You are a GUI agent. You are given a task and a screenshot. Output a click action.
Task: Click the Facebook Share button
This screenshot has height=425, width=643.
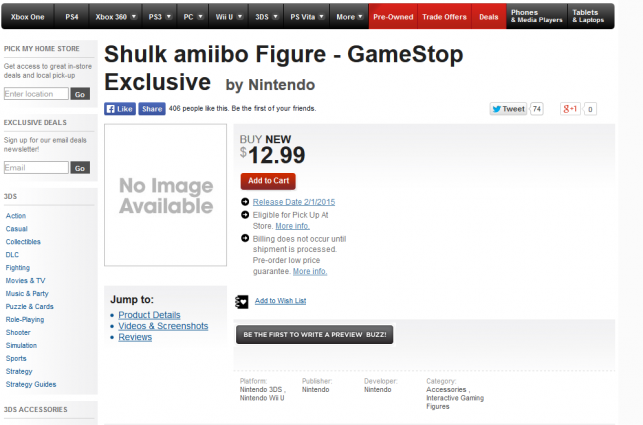coord(152,109)
